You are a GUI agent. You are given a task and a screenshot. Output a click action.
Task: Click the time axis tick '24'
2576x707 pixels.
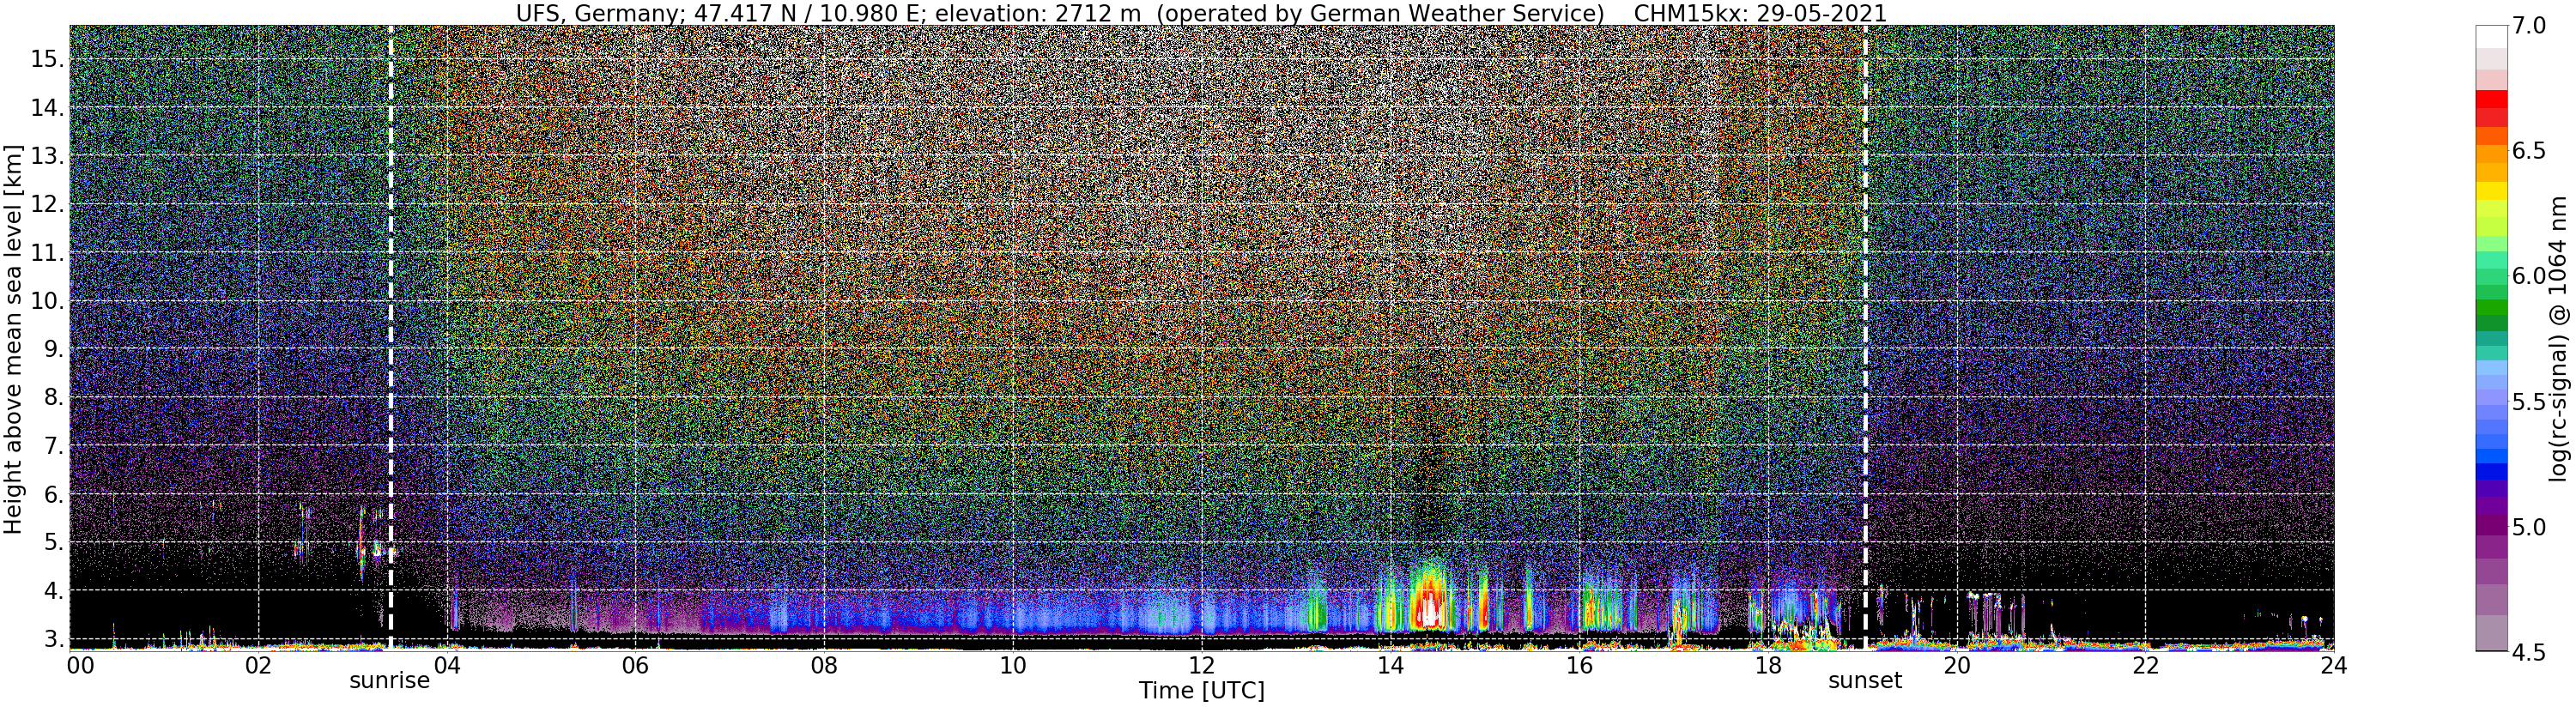2334,665
